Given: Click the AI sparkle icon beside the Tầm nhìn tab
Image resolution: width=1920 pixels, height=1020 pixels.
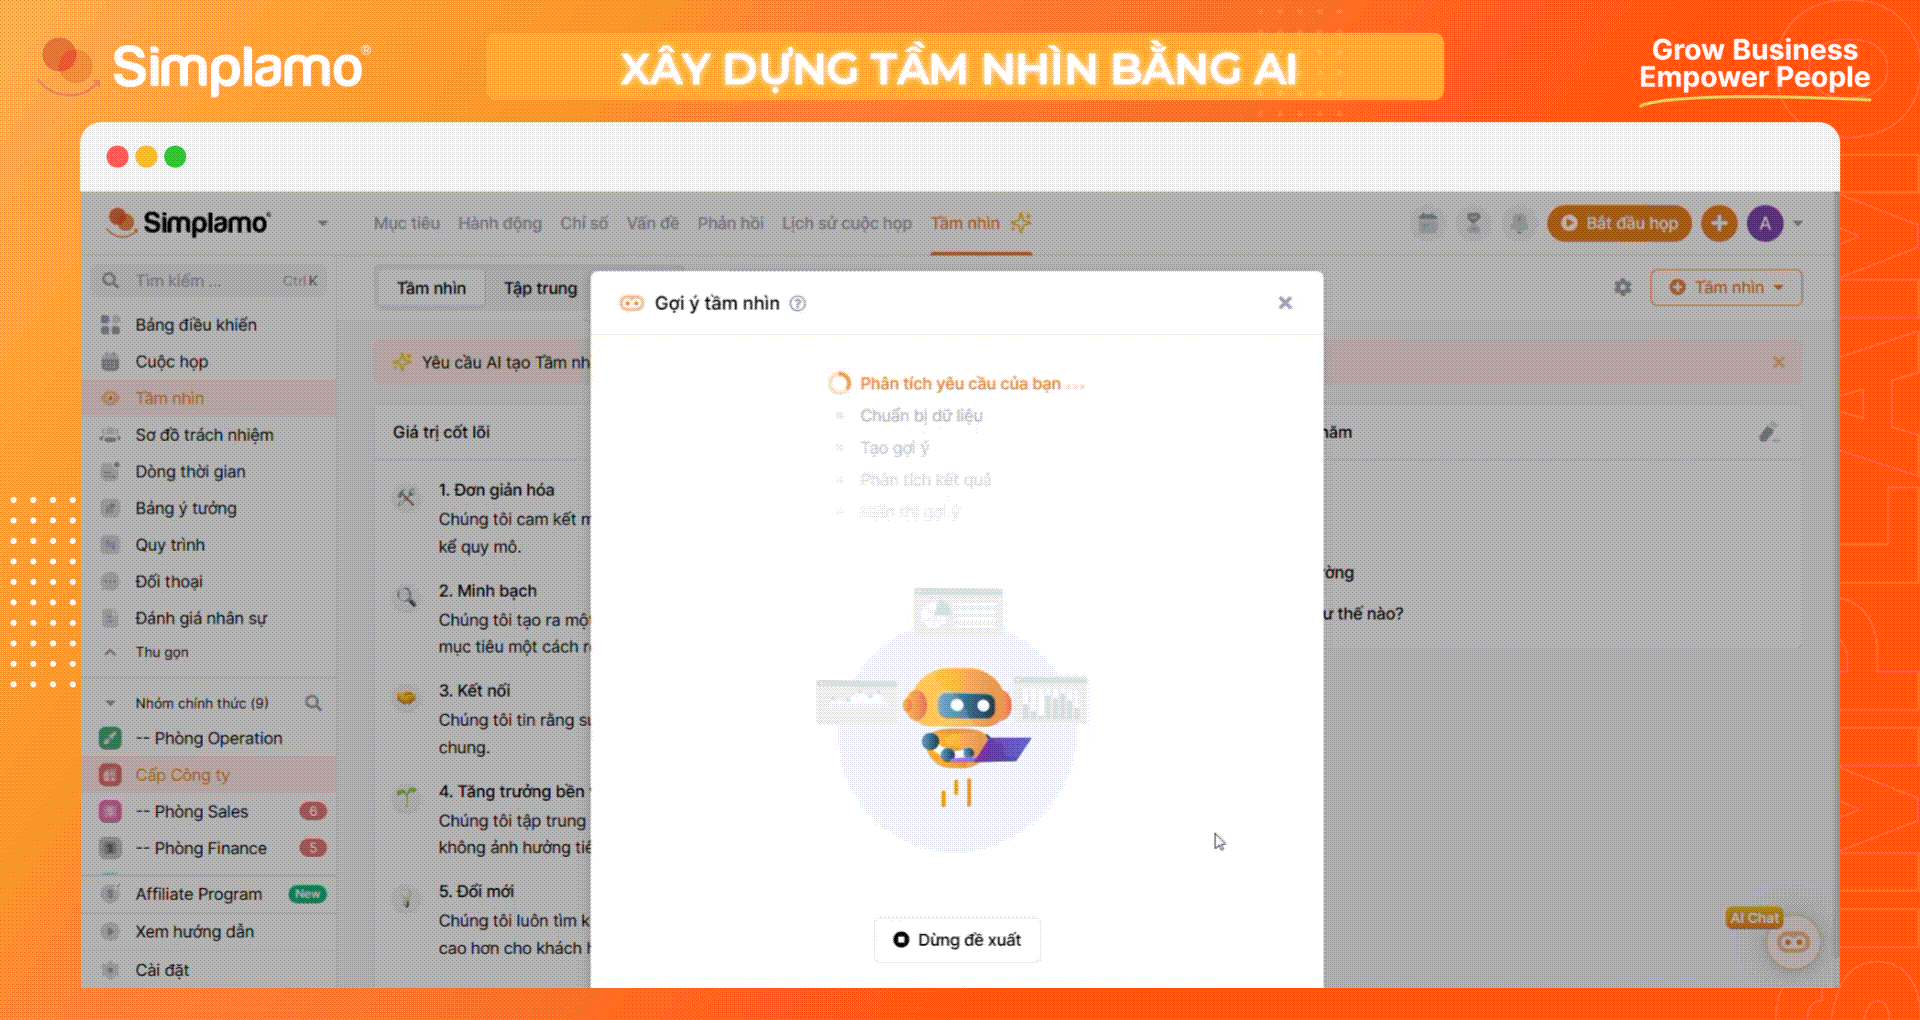Looking at the screenshot, I should point(1020,223).
